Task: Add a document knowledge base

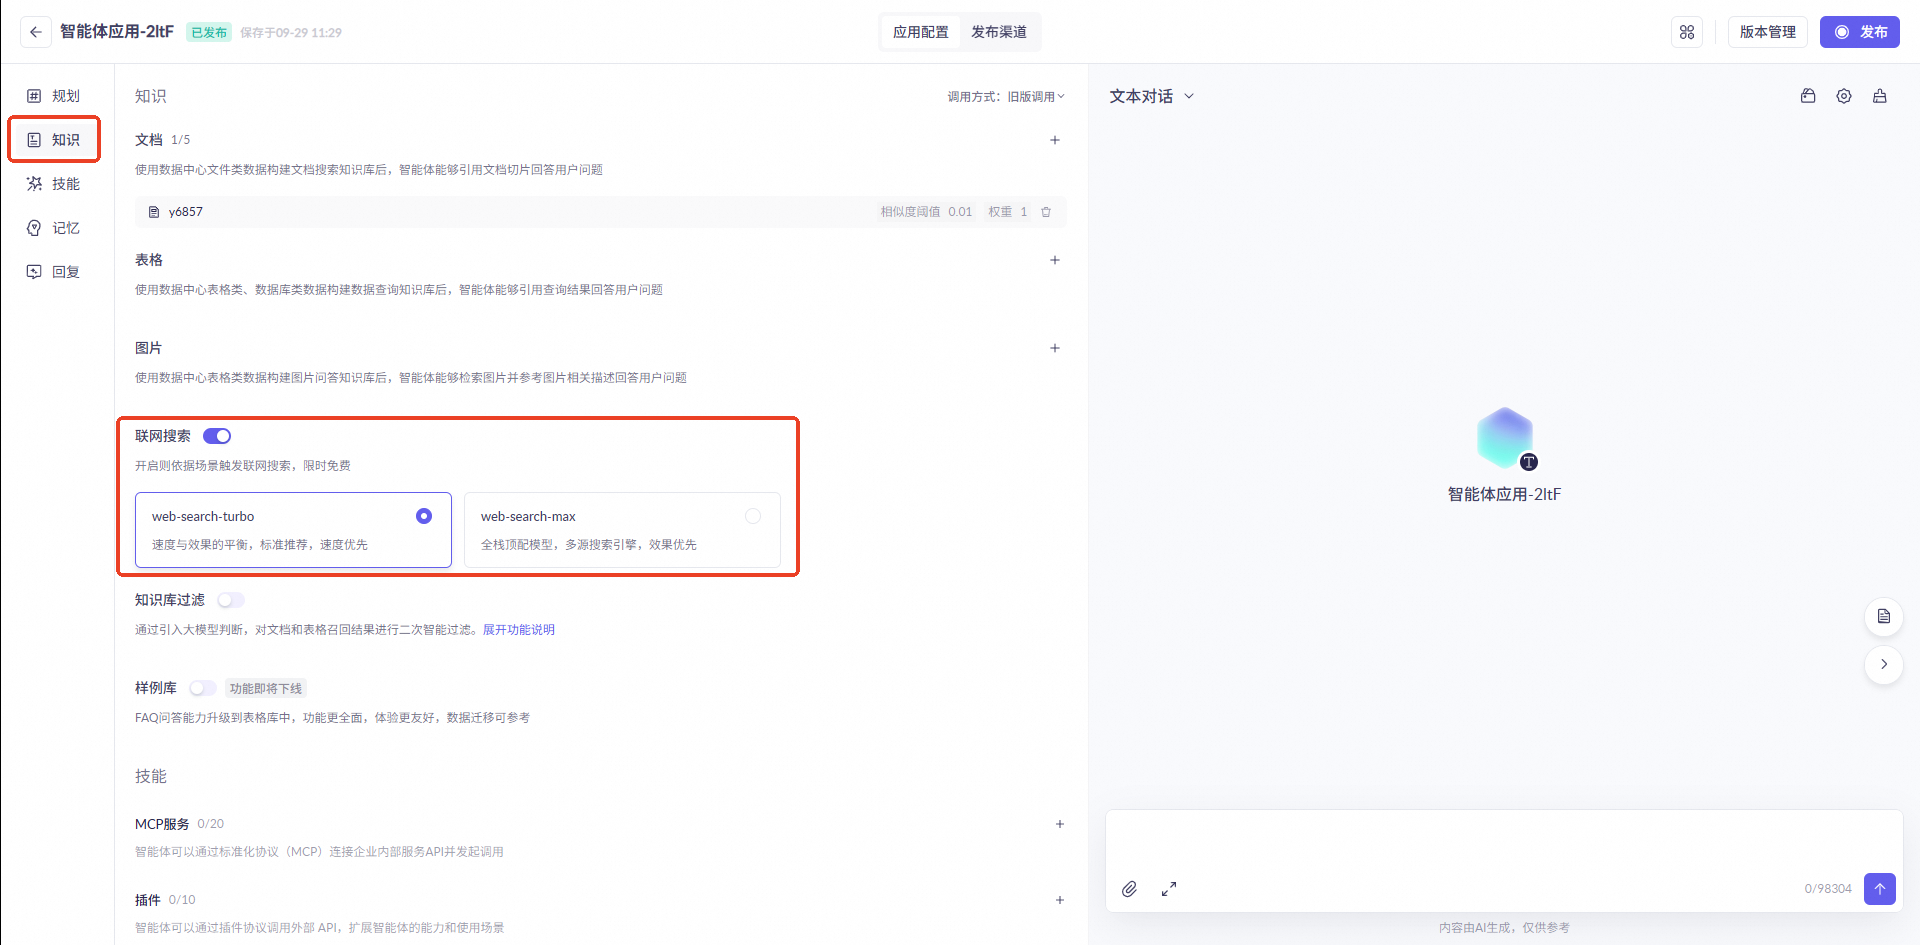Action: 1055,140
